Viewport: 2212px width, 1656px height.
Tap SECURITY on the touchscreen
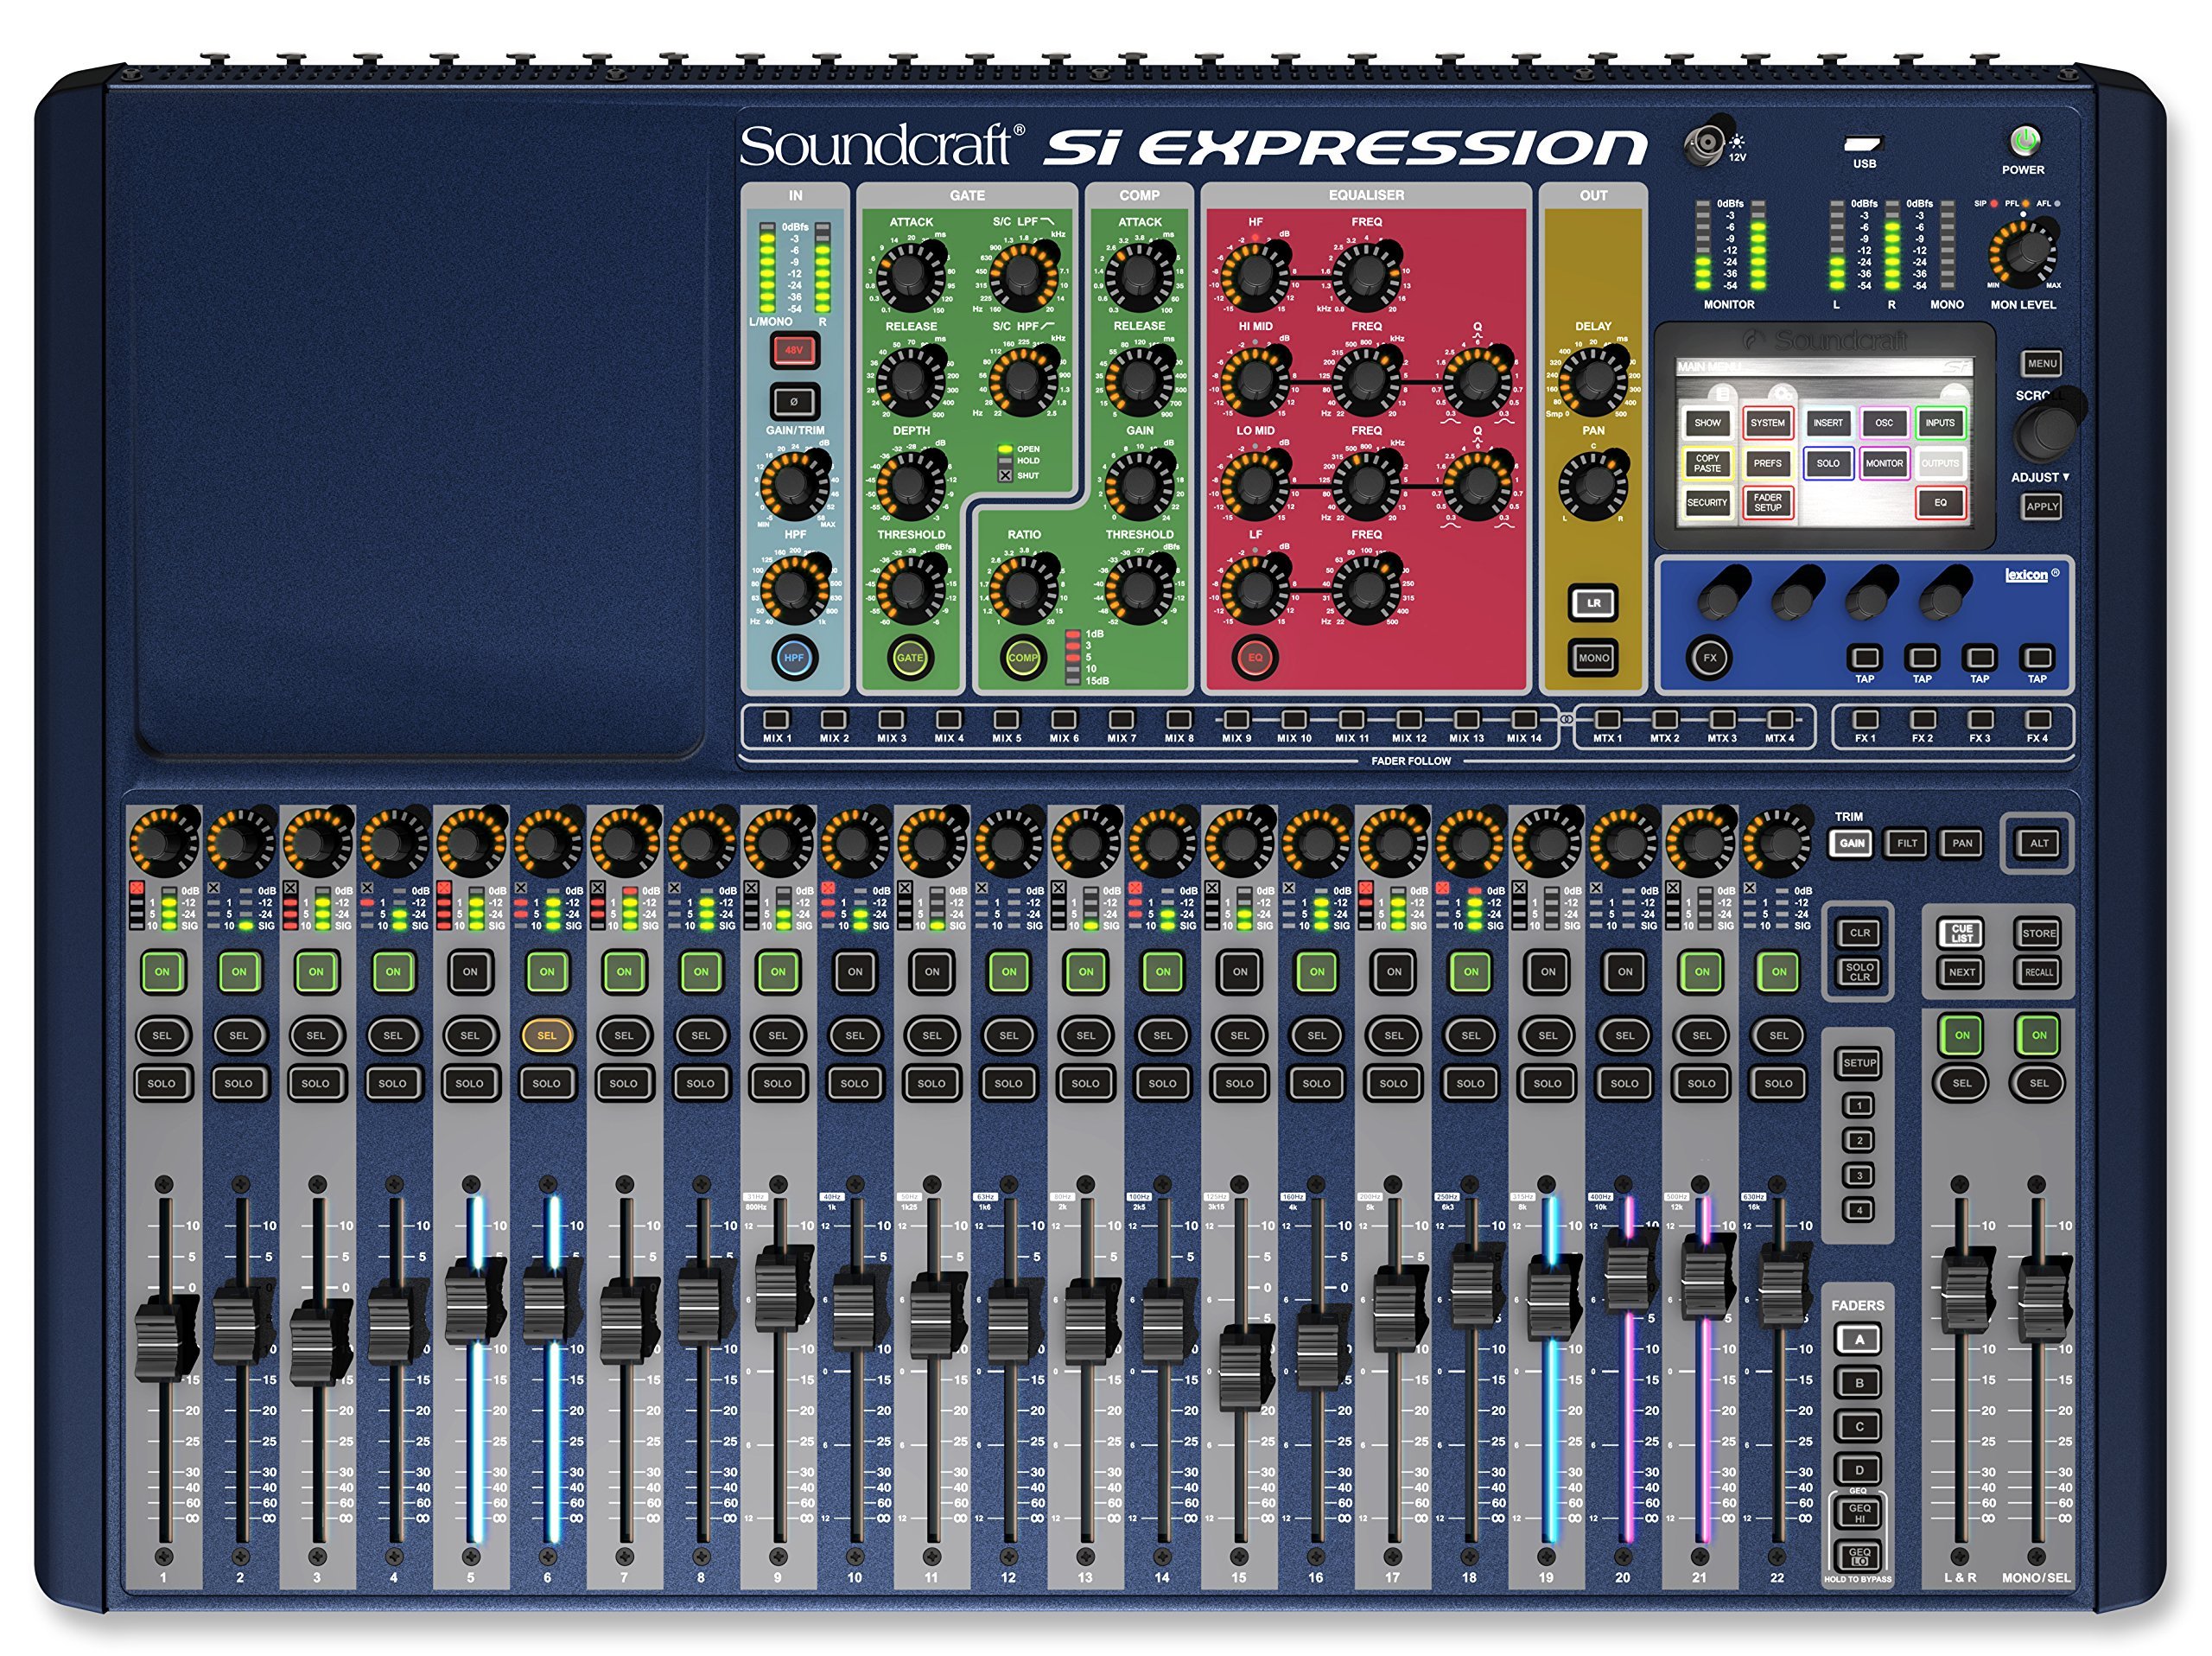click(1708, 502)
